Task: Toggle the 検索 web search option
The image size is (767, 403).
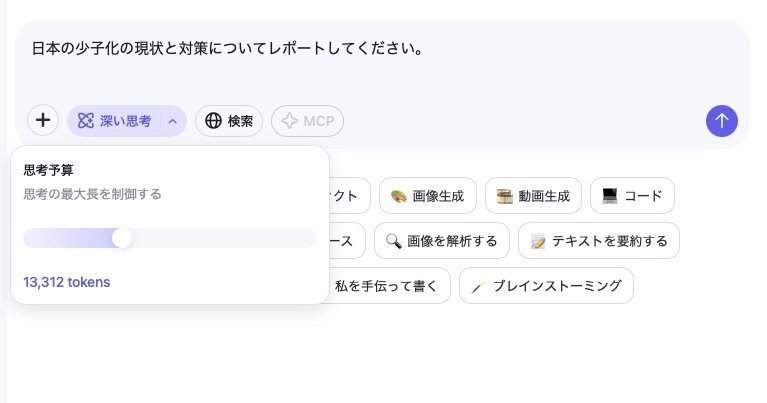Action: 229,121
